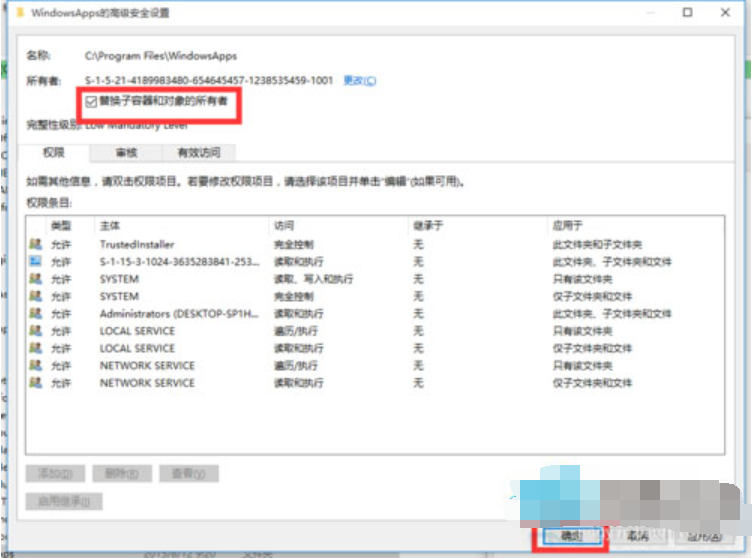
Task: Click the icon of LOCAL SERVICE 遍历/执行 row
Action: point(35,331)
